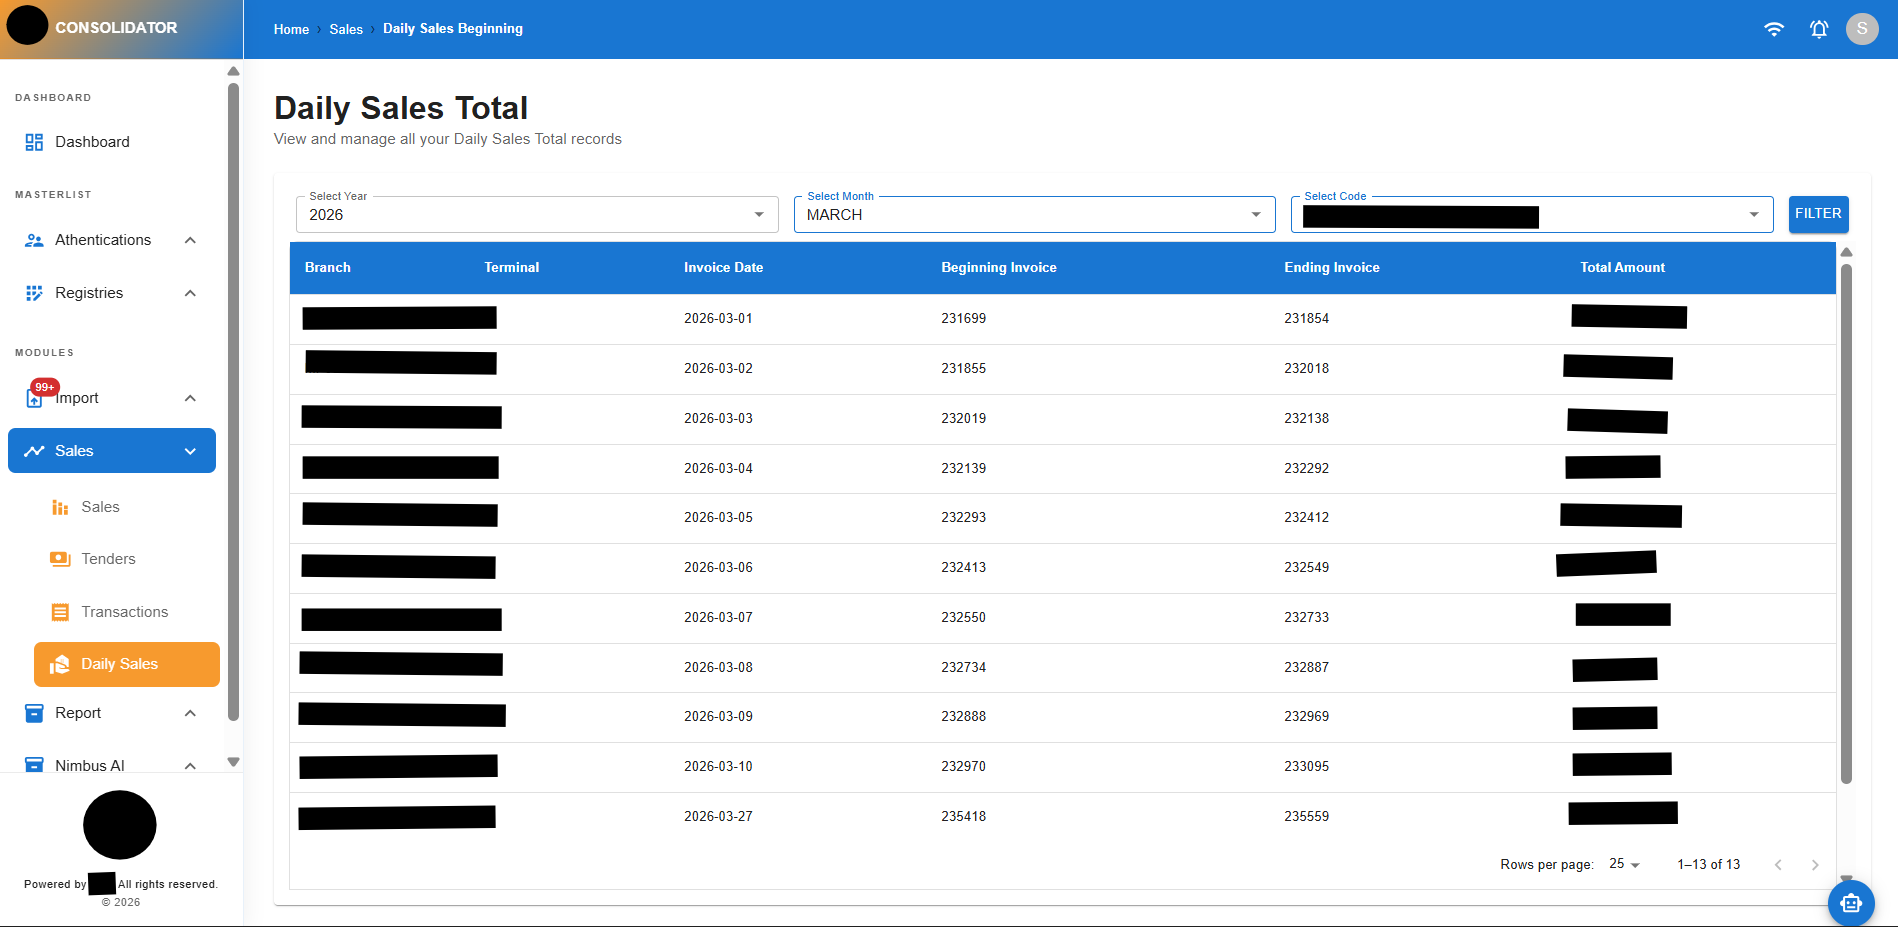Click the Report sidebar icon
The height and width of the screenshot is (927, 1898).
pyautogui.click(x=34, y=712)
